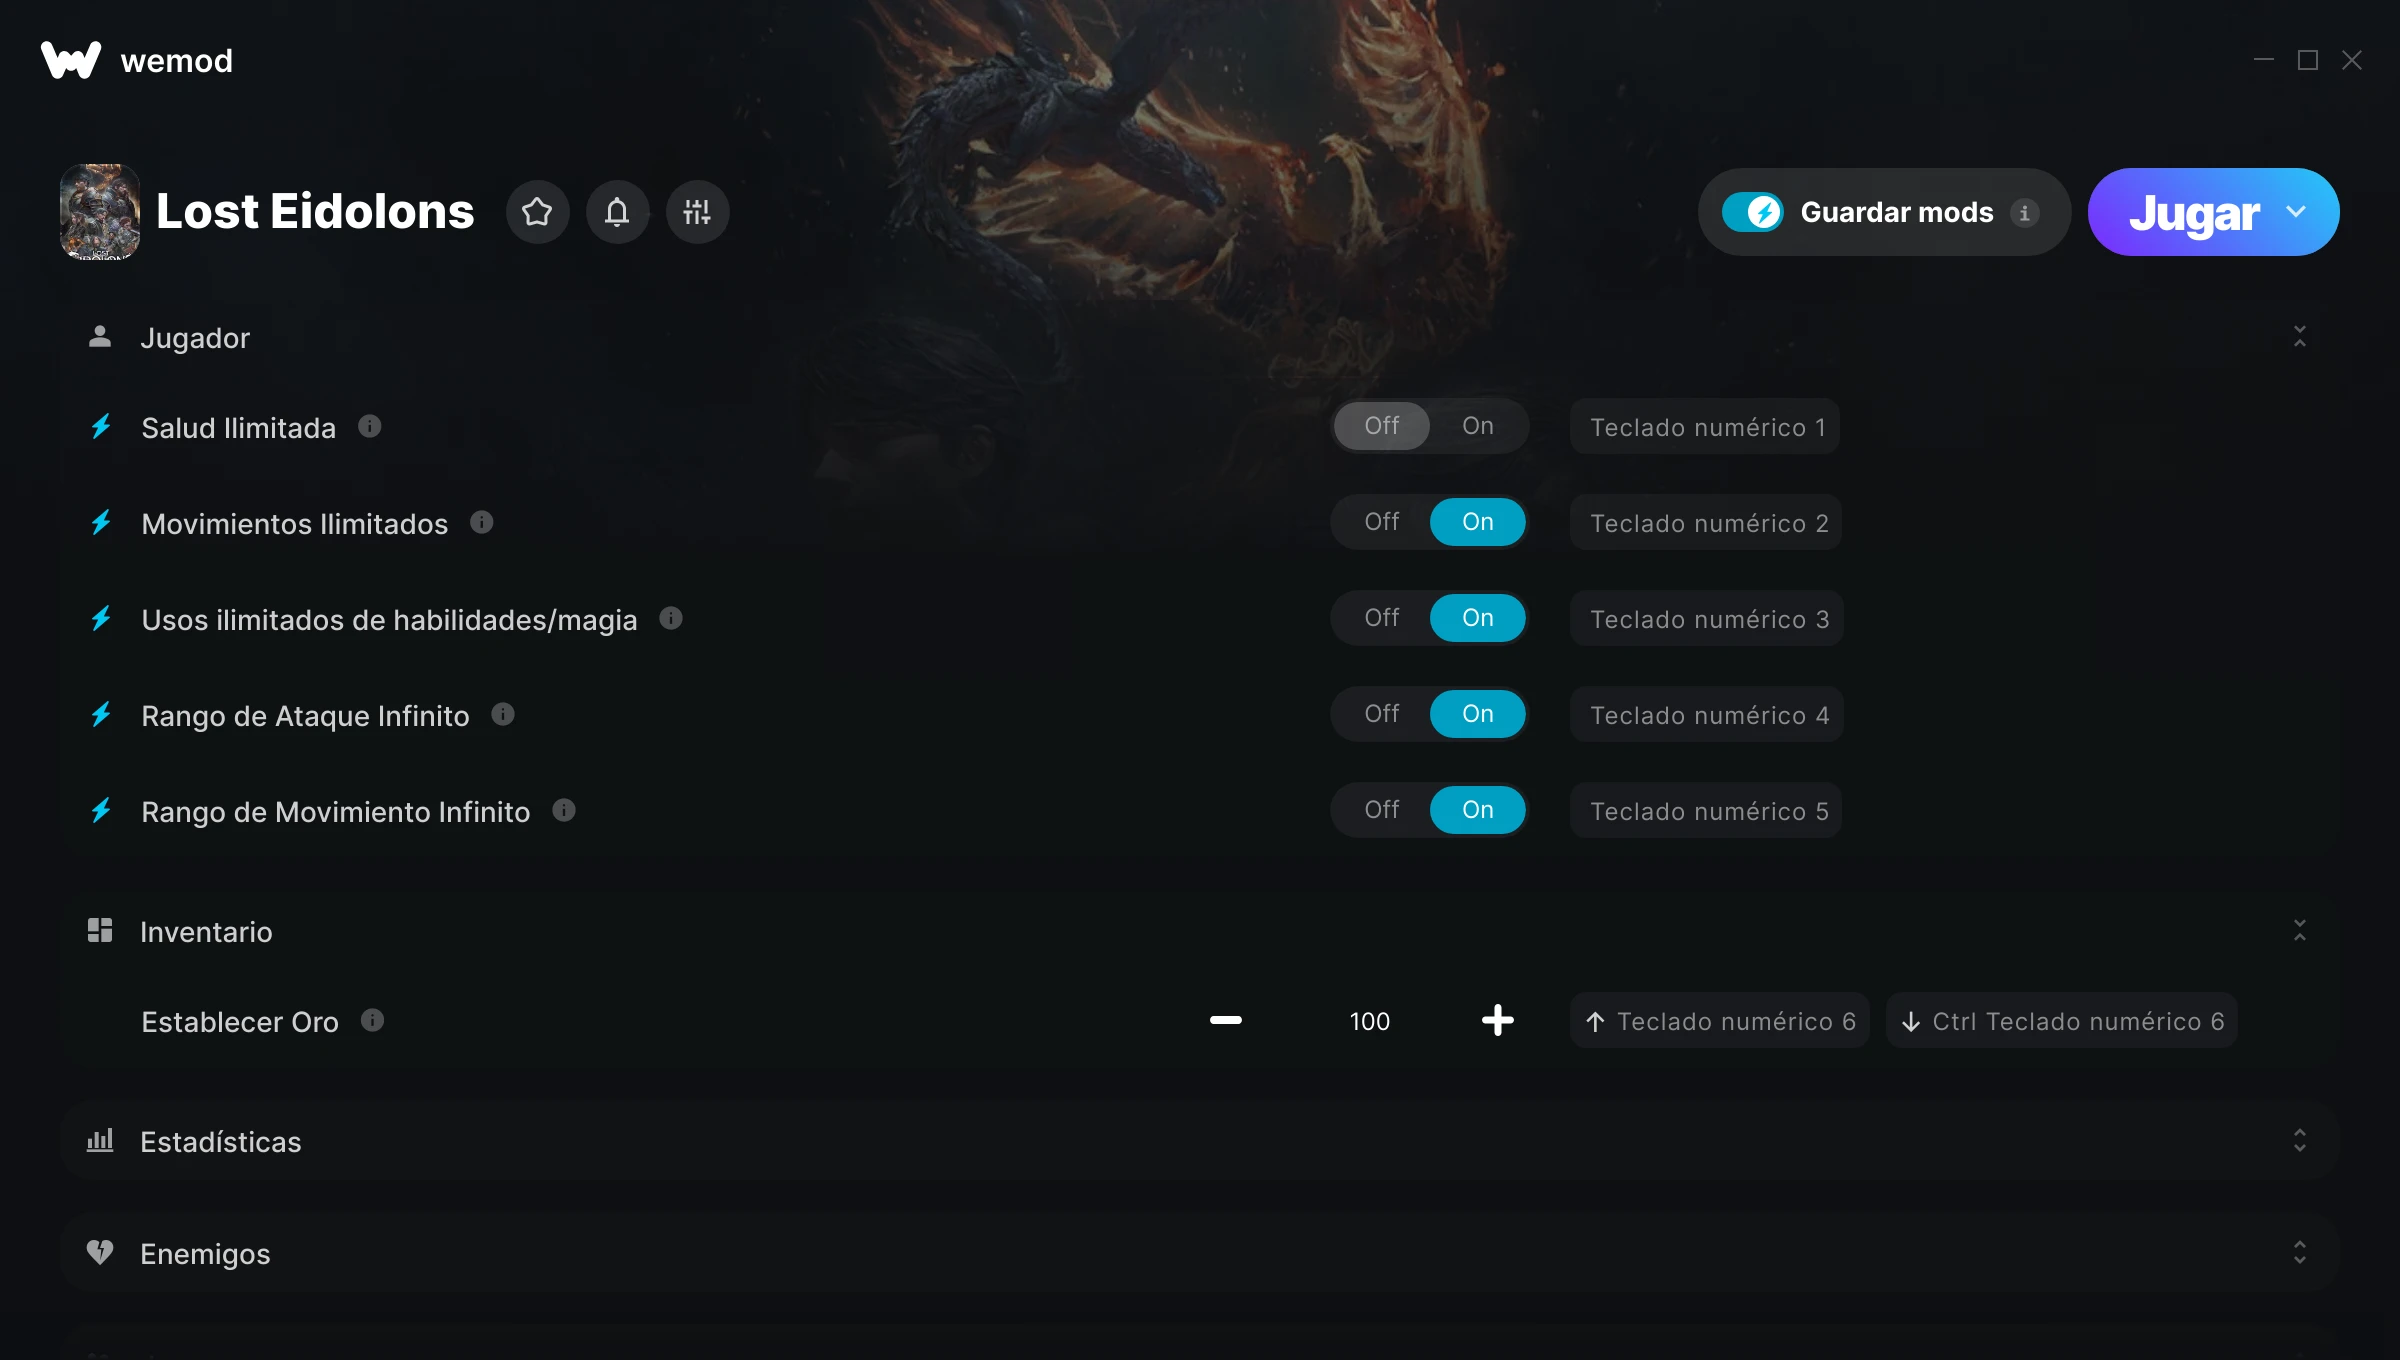Viewport: 2400px width, 1360px height.
Task: Turn on Salud Ilimitada
Action: point(1477,426)
